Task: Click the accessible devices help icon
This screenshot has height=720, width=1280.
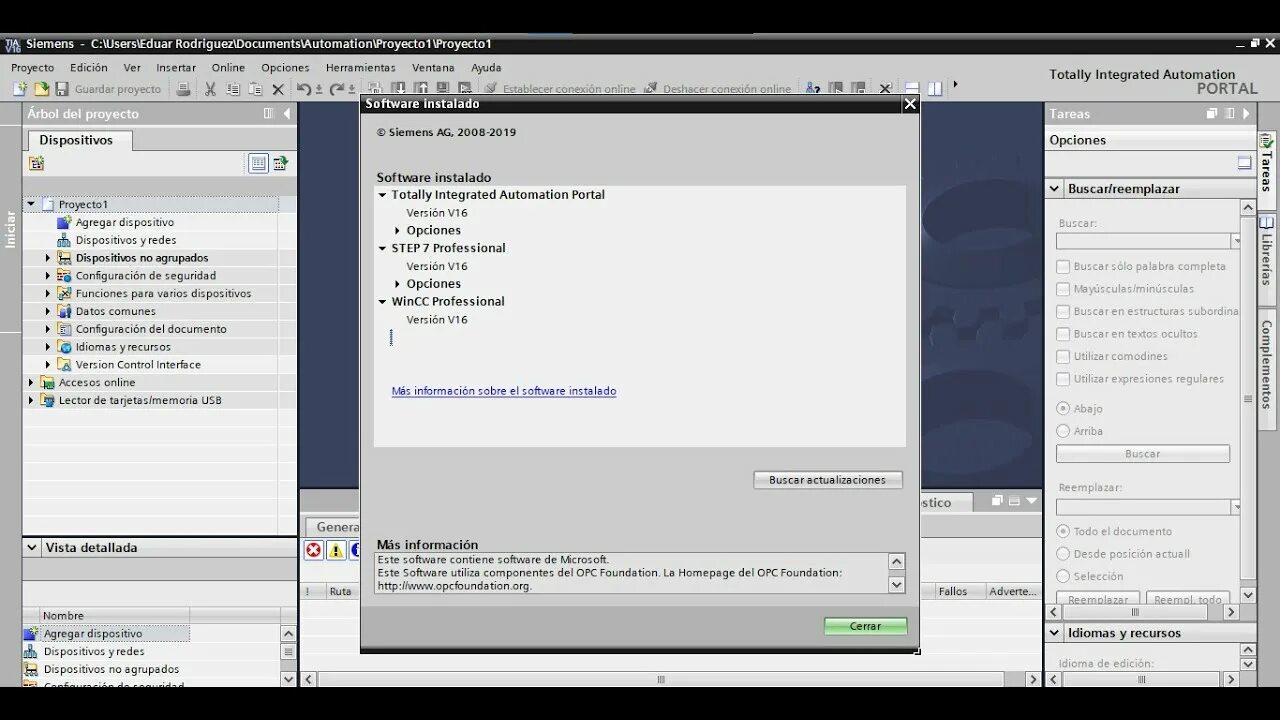Action: [x=813, y=89]
